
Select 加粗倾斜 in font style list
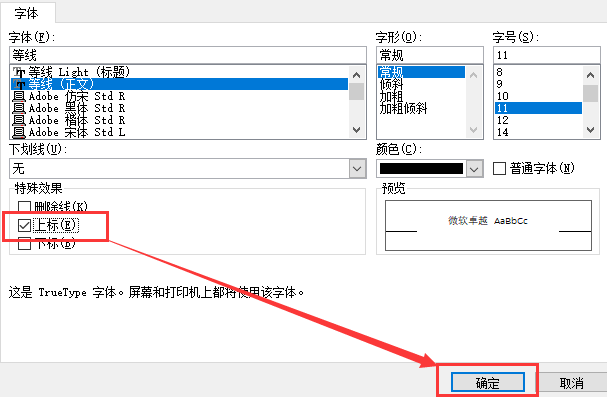(x=403, y=108)
